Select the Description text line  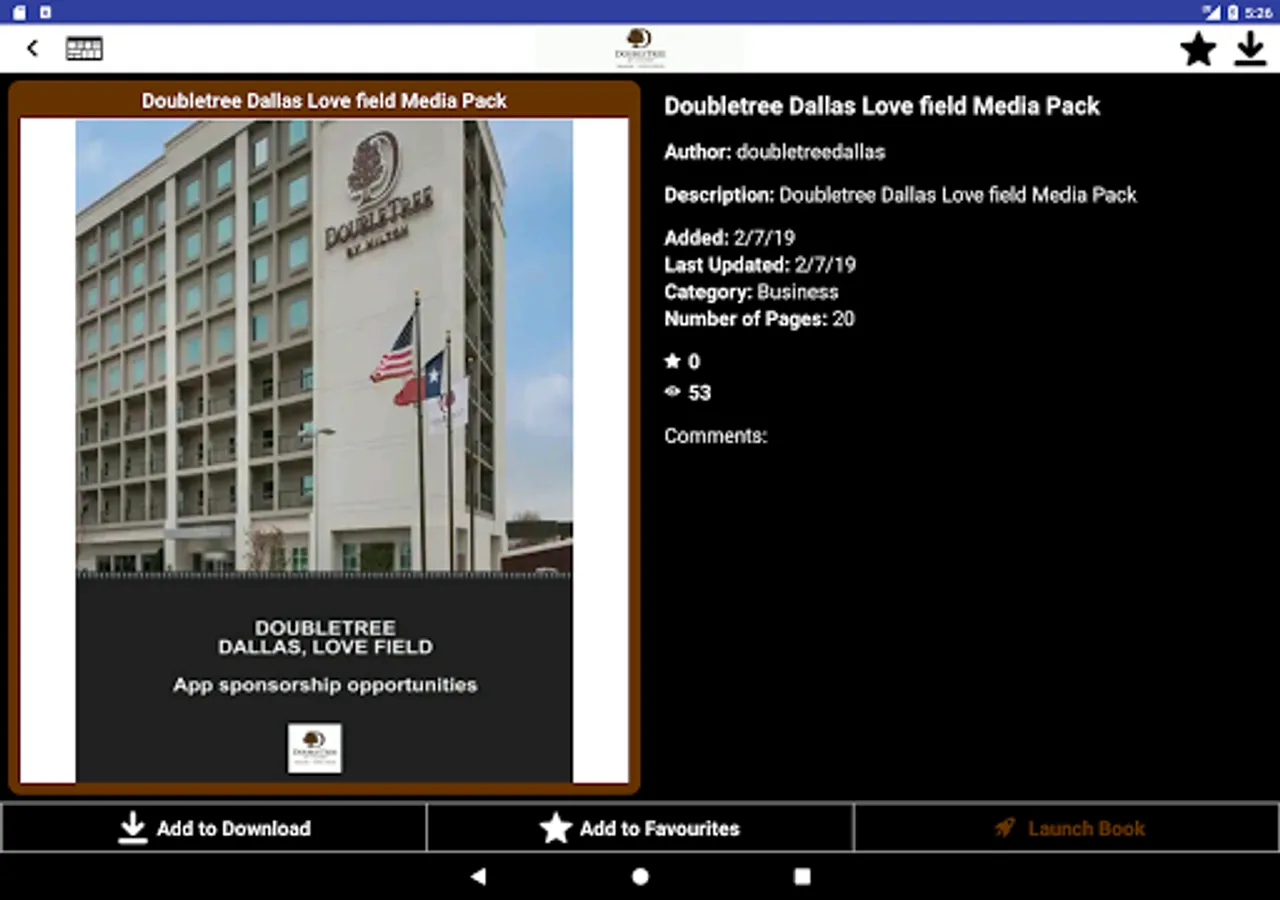(x=900, y=195)
